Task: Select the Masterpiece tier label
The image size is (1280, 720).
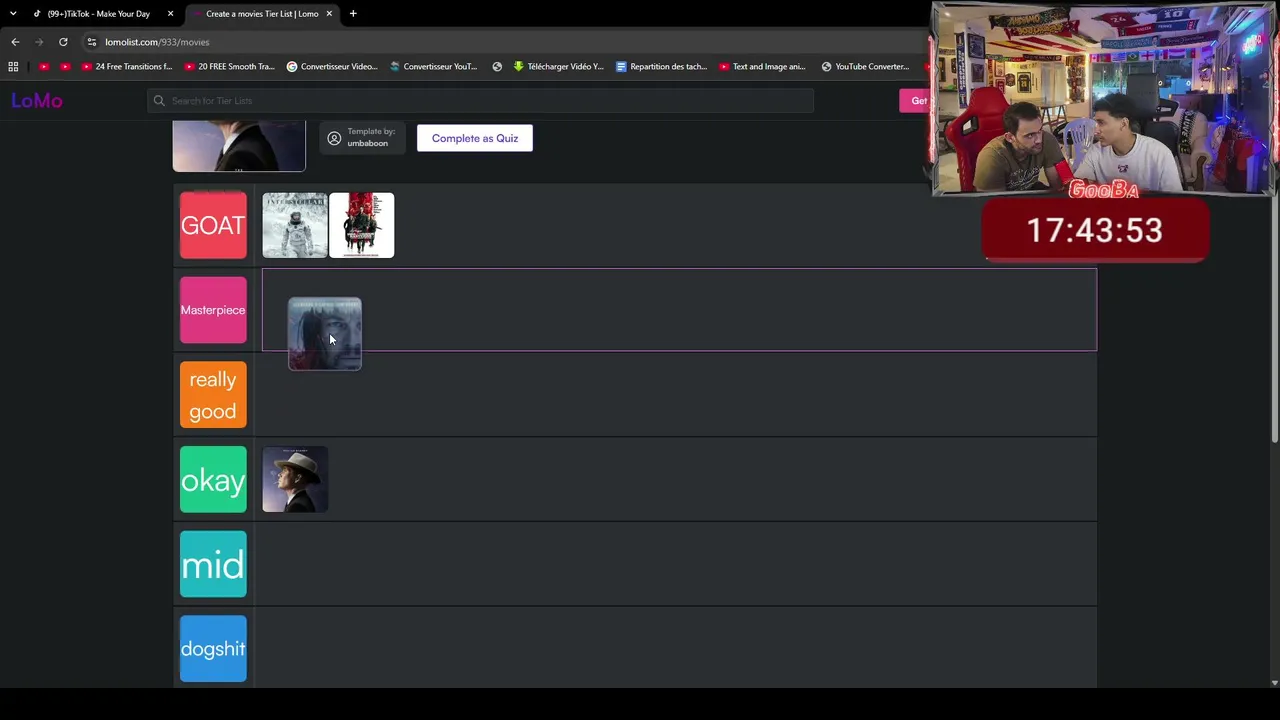Action: [x=213, y=310]
